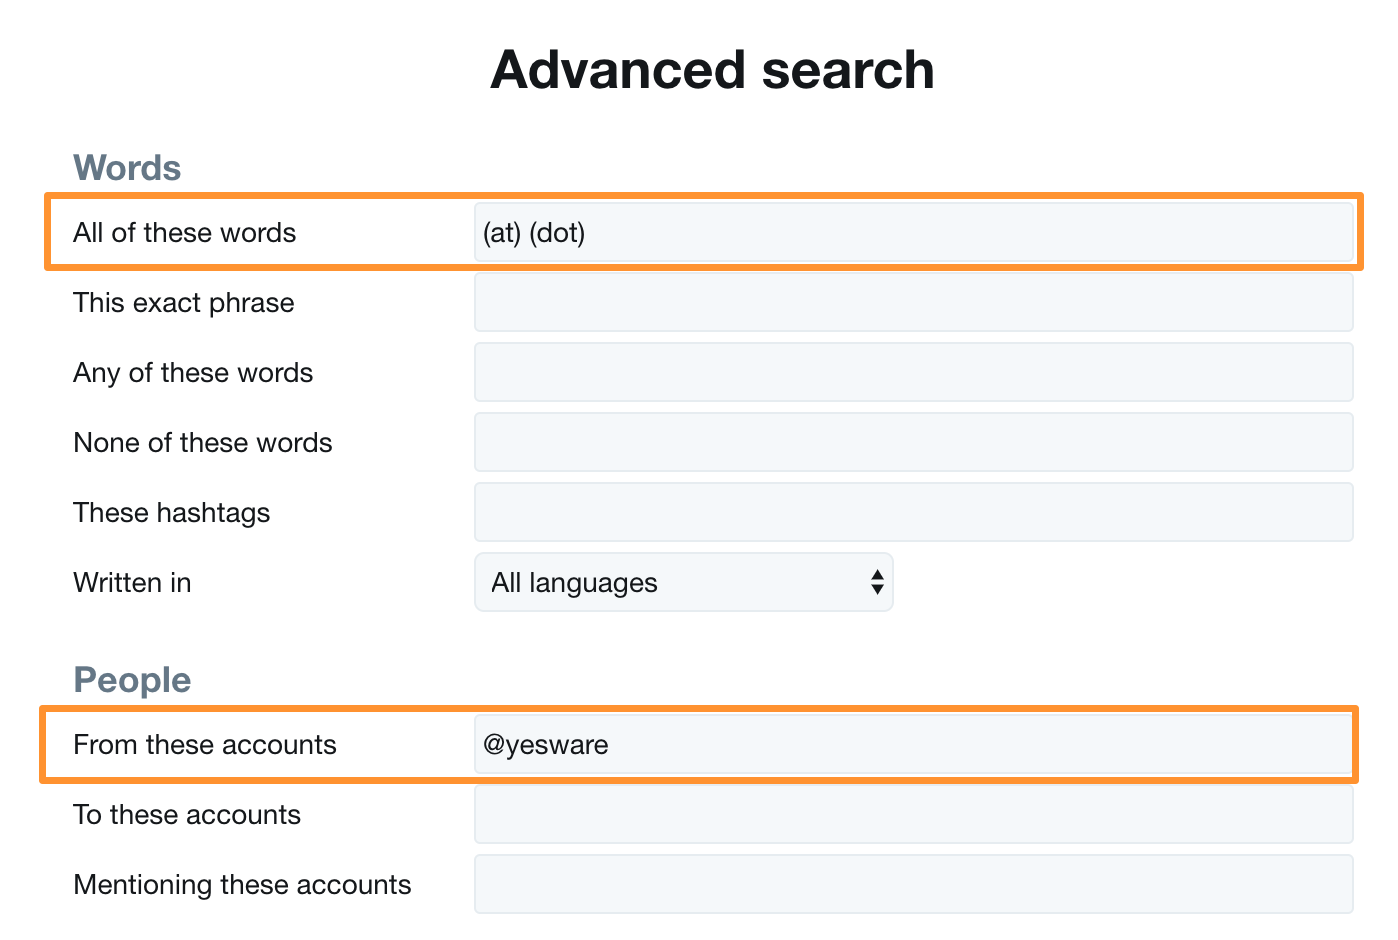Click the 'People' section heading
This screenshot has height=940, width=1398.
pyautogui.click(x=132, y=680)
